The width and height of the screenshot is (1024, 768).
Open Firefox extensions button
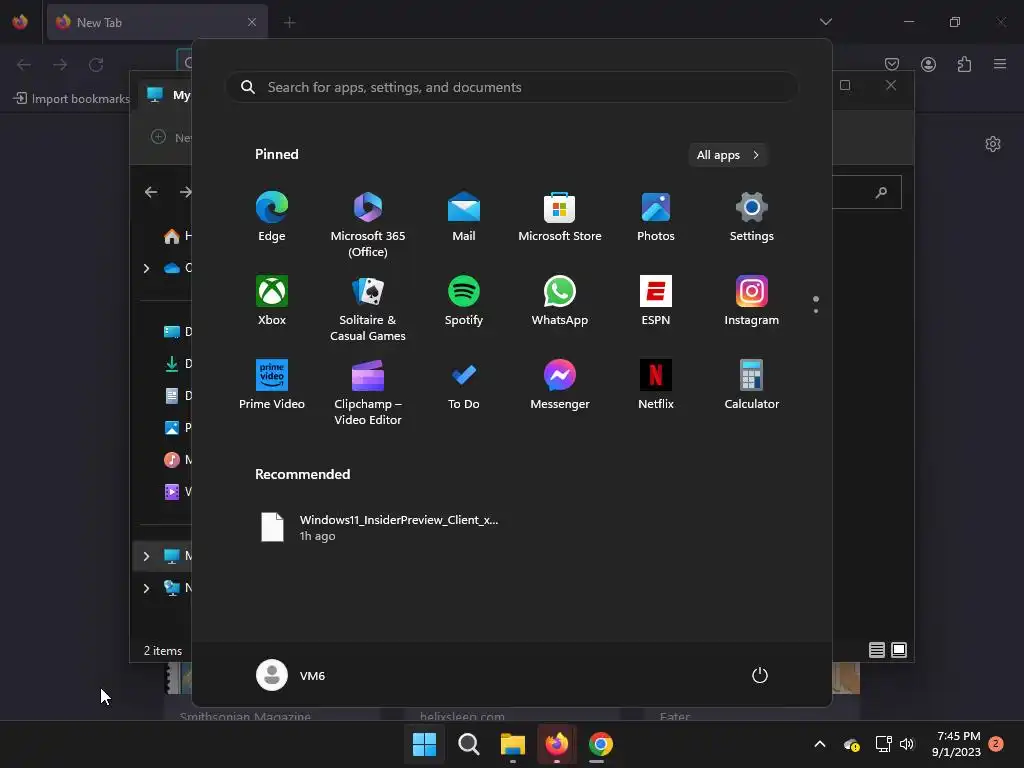tap(964, 64)
